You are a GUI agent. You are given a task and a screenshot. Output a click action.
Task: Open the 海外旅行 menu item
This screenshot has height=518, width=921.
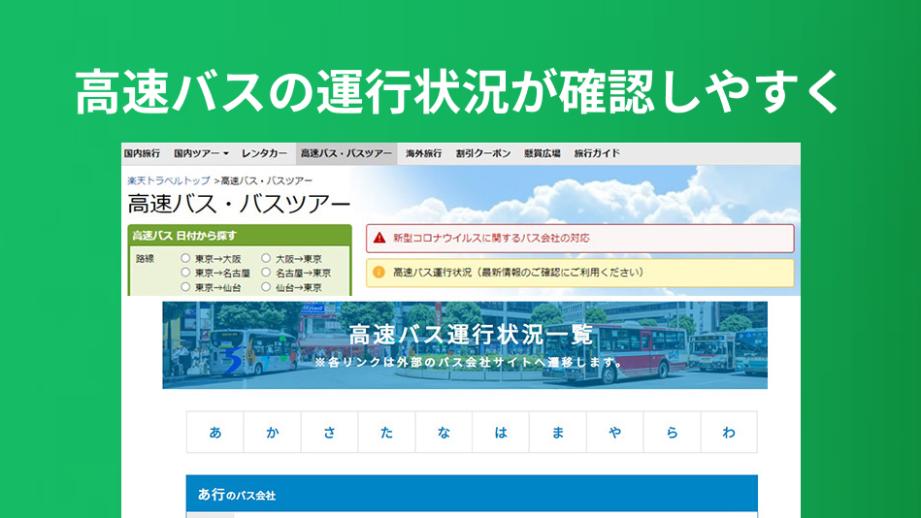click(x=423, y=154)
